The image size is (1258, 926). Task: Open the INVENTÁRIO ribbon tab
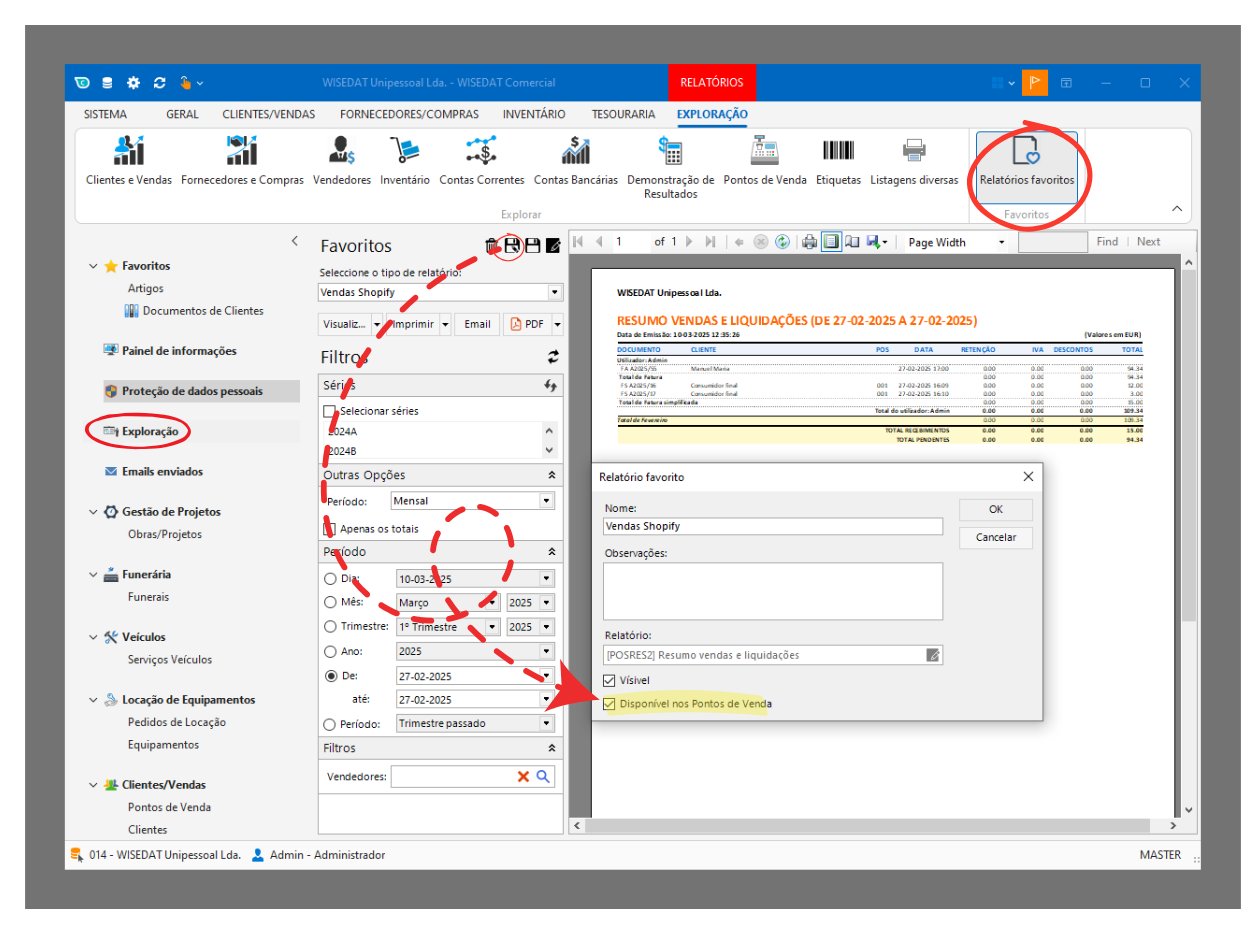[534, 114]
